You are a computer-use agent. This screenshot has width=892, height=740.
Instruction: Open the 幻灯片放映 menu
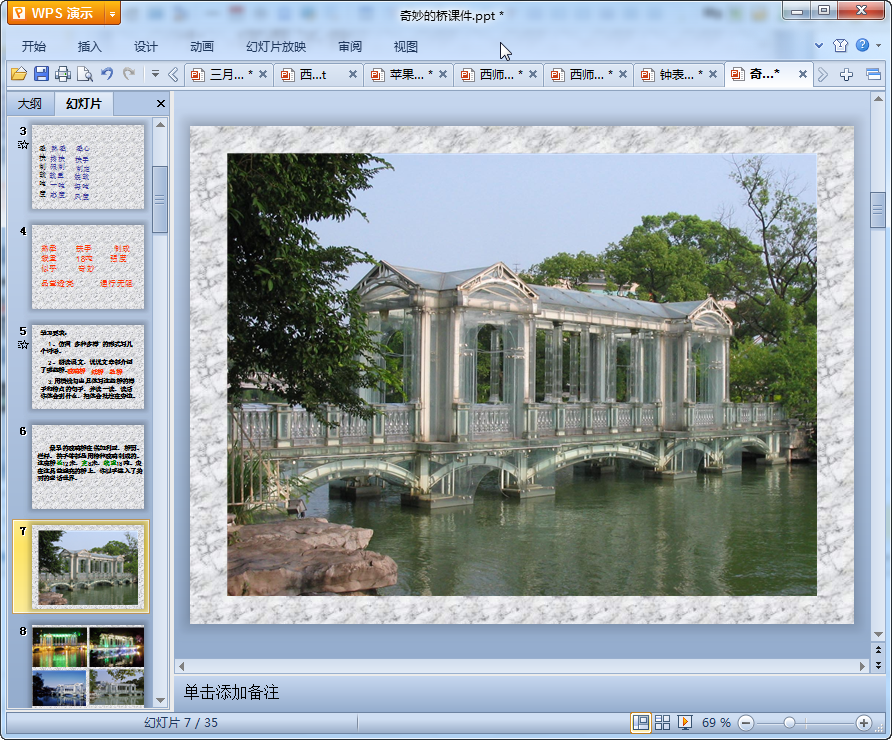click(276, 46)
